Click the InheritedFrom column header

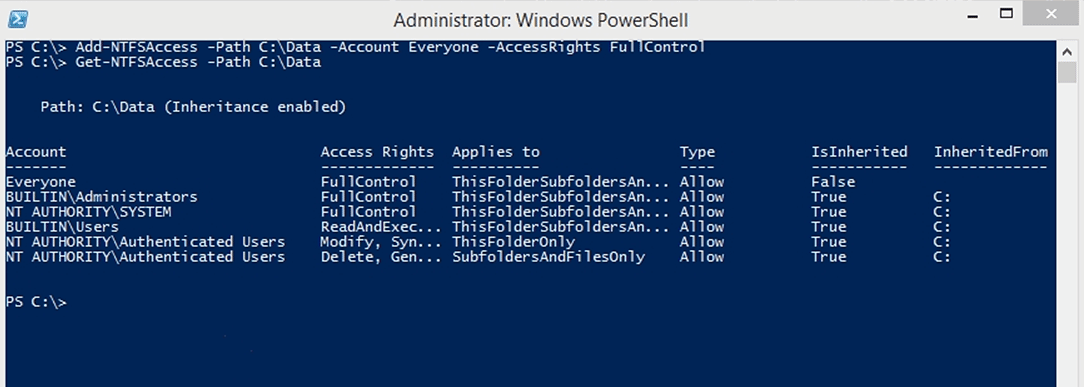click(x=991, y=152)
